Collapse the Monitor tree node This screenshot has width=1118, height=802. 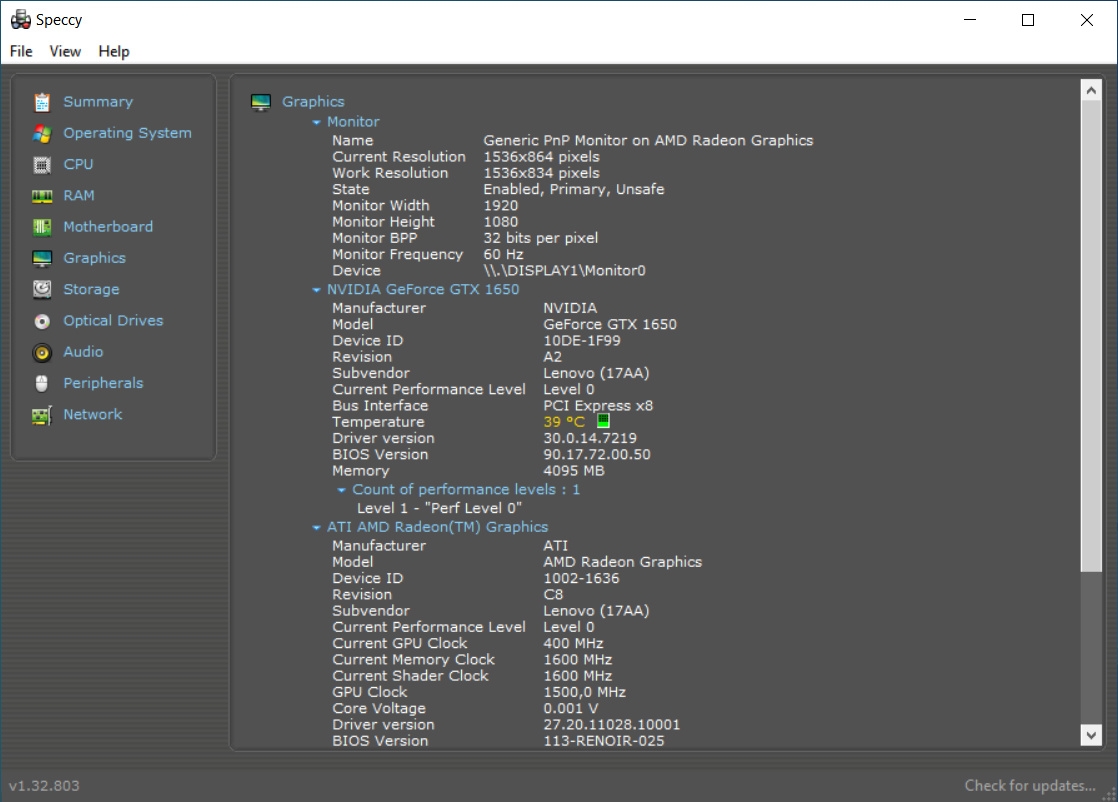coord(317,123)
